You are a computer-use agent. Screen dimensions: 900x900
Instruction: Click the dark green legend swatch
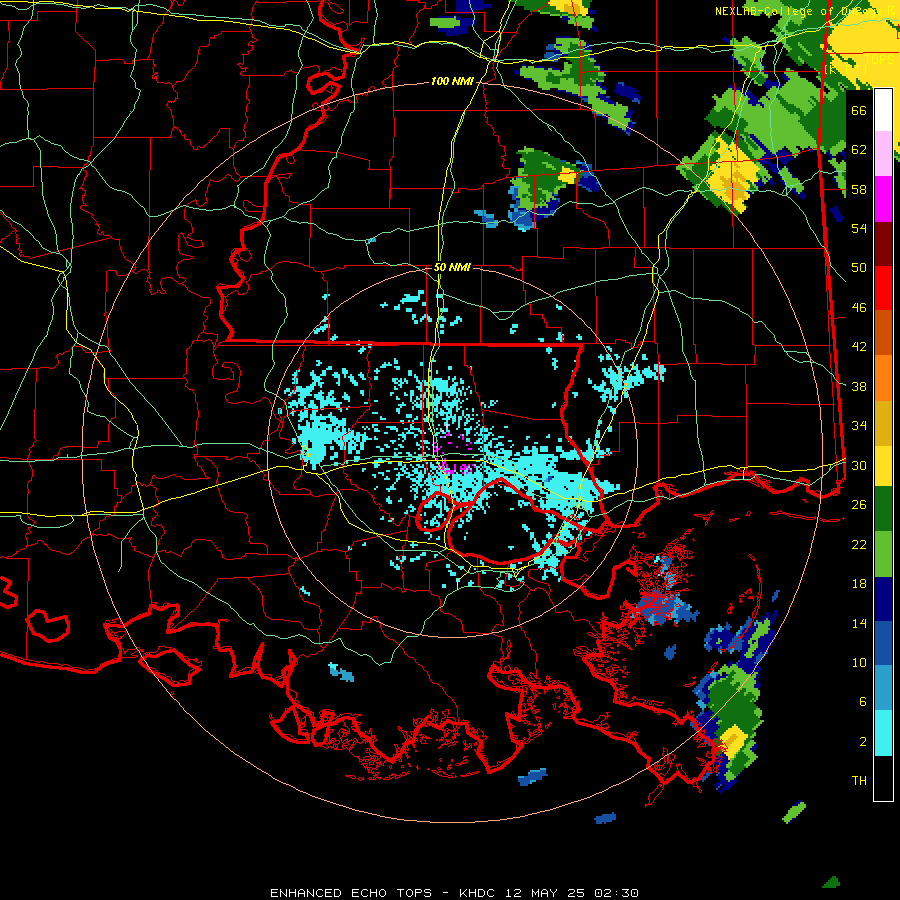click(x=883, y=509)
